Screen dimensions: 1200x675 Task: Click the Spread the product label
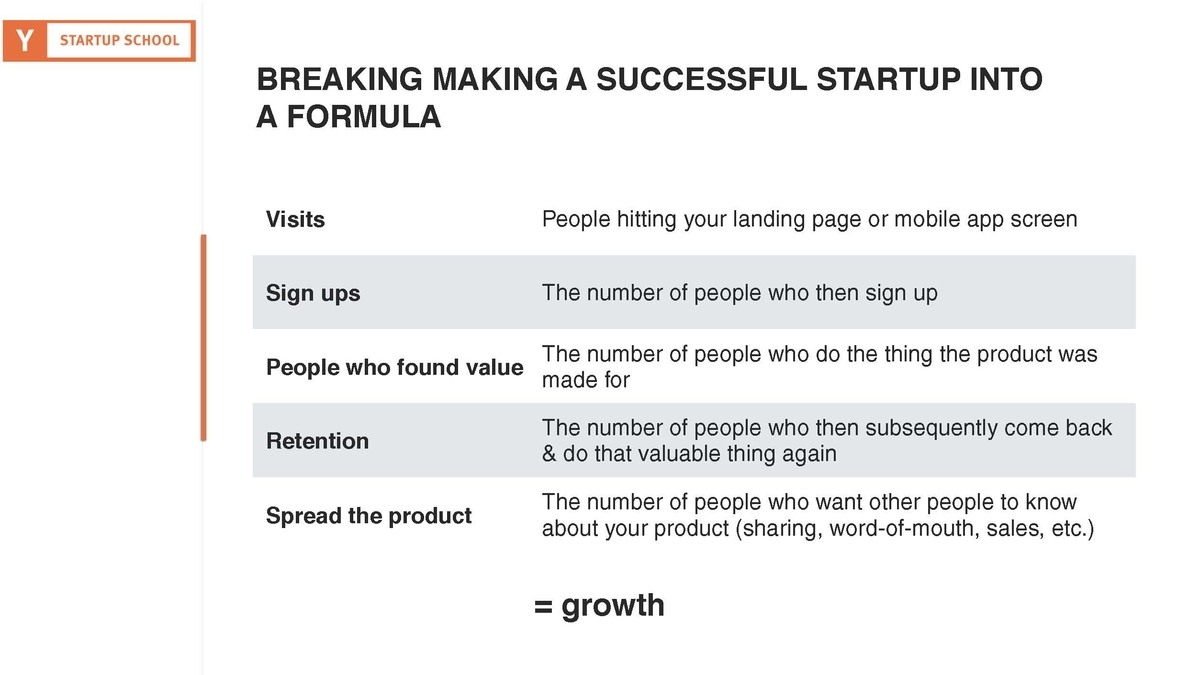tap(369, 516)
